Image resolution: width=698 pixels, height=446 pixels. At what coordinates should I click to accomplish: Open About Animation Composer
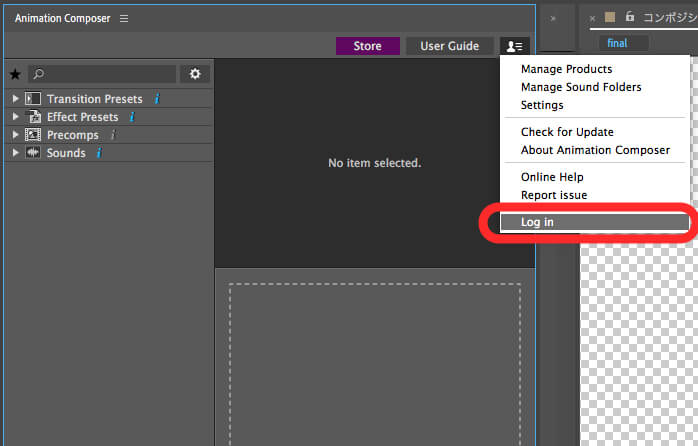coord(595,150)
